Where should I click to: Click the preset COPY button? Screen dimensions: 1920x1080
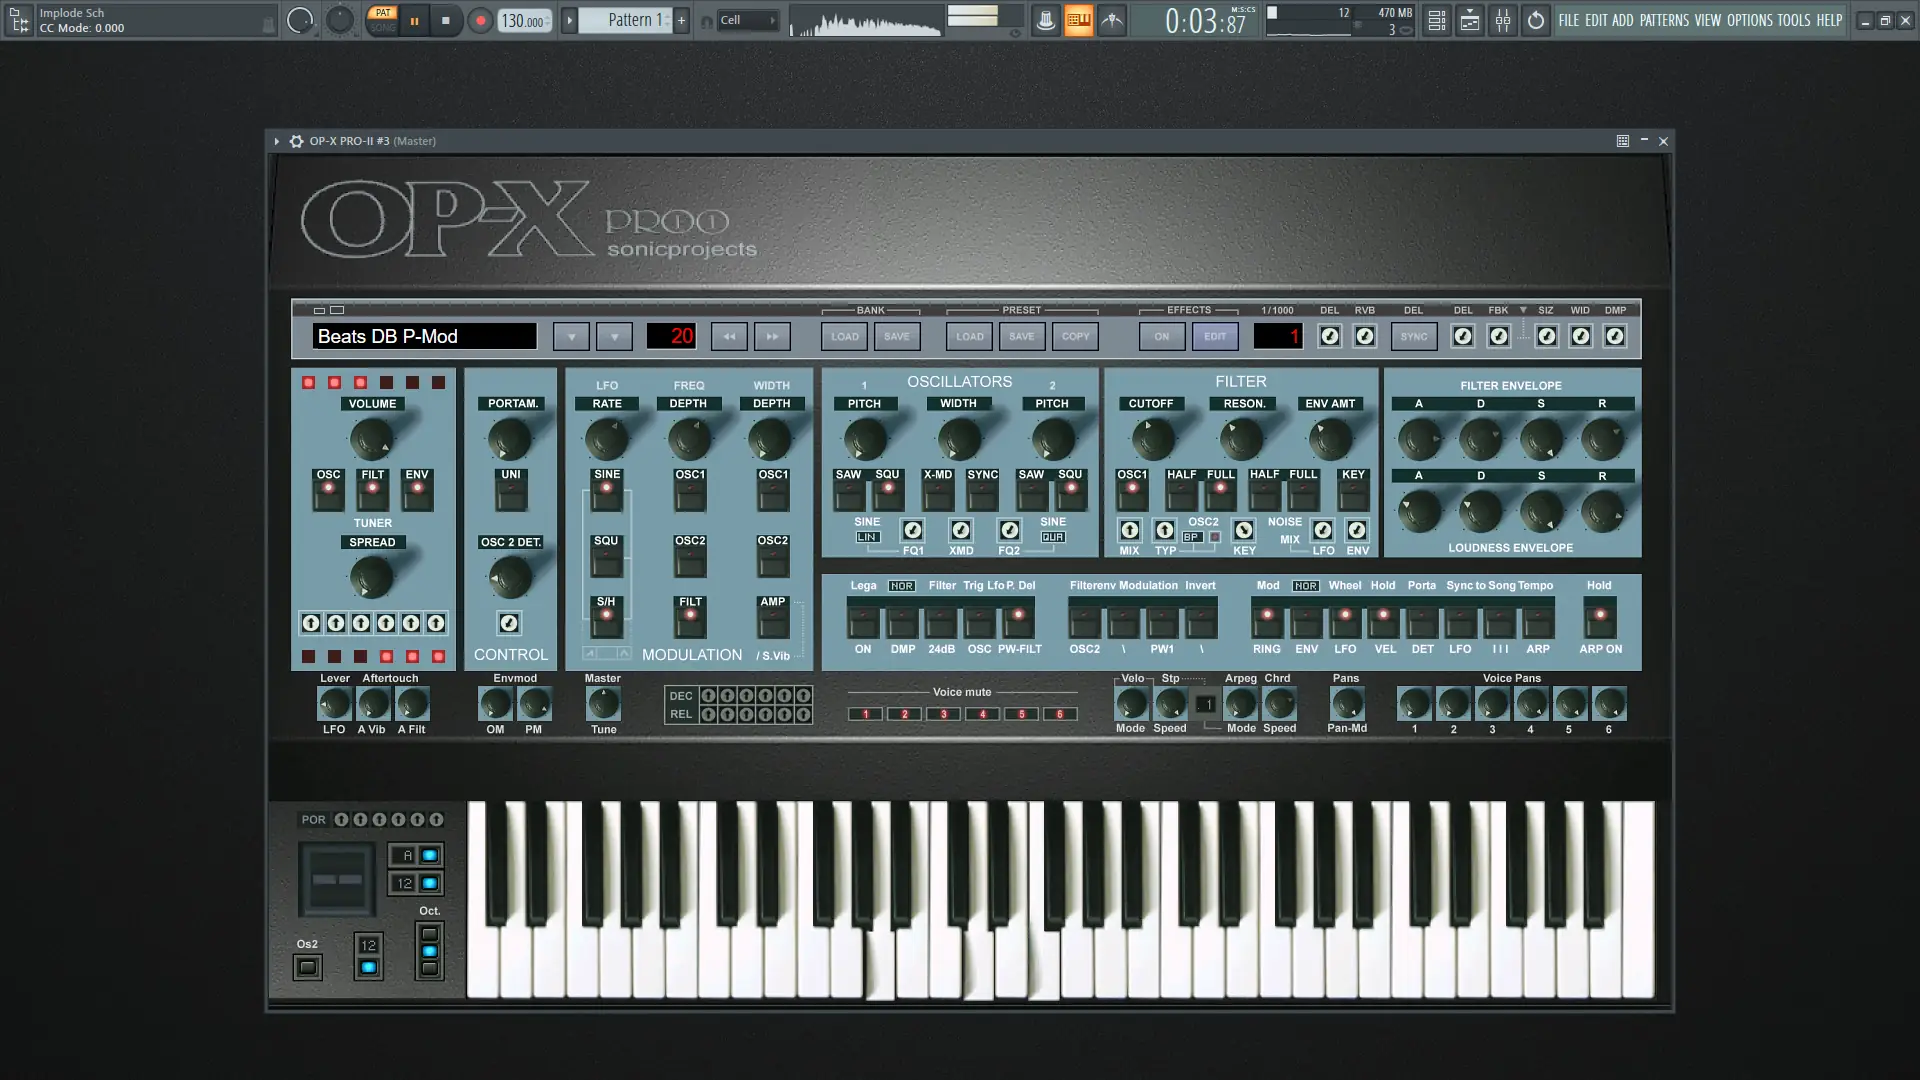1075,337
